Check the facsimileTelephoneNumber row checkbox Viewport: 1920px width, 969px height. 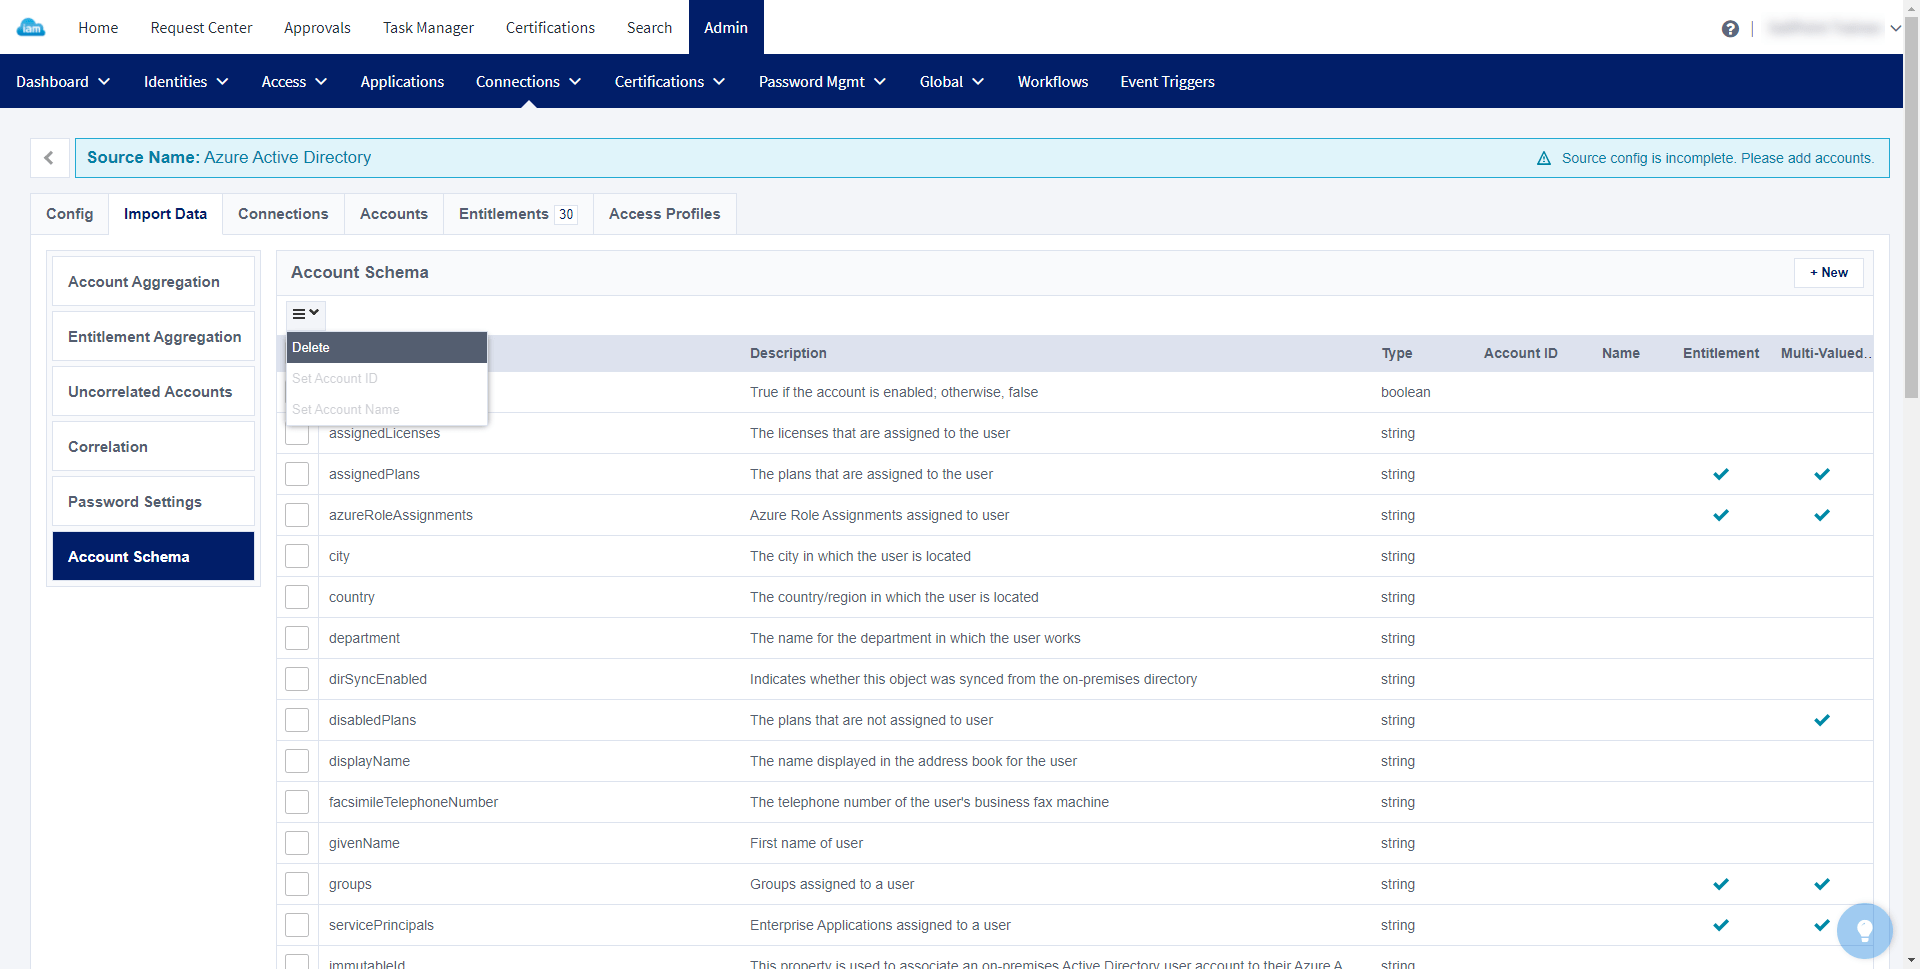pos(297,802)
